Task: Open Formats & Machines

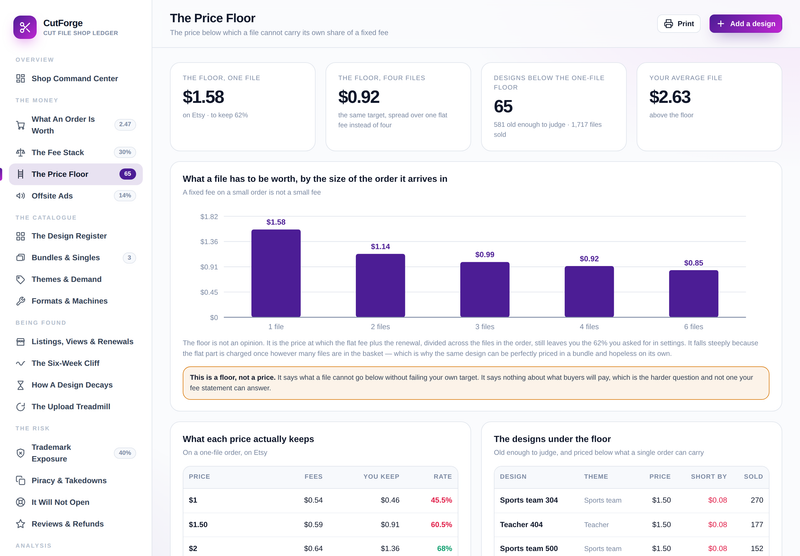Action: [x=76, y=301]
